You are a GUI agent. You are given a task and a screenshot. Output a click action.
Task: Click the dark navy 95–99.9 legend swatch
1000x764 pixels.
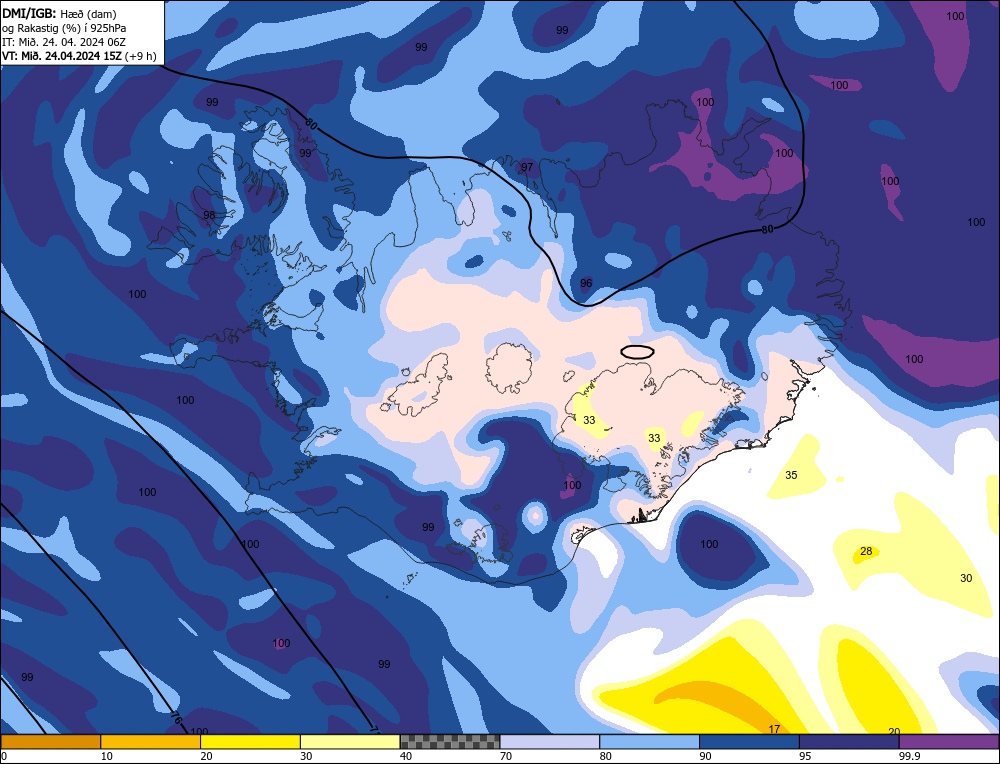(849, 741)
